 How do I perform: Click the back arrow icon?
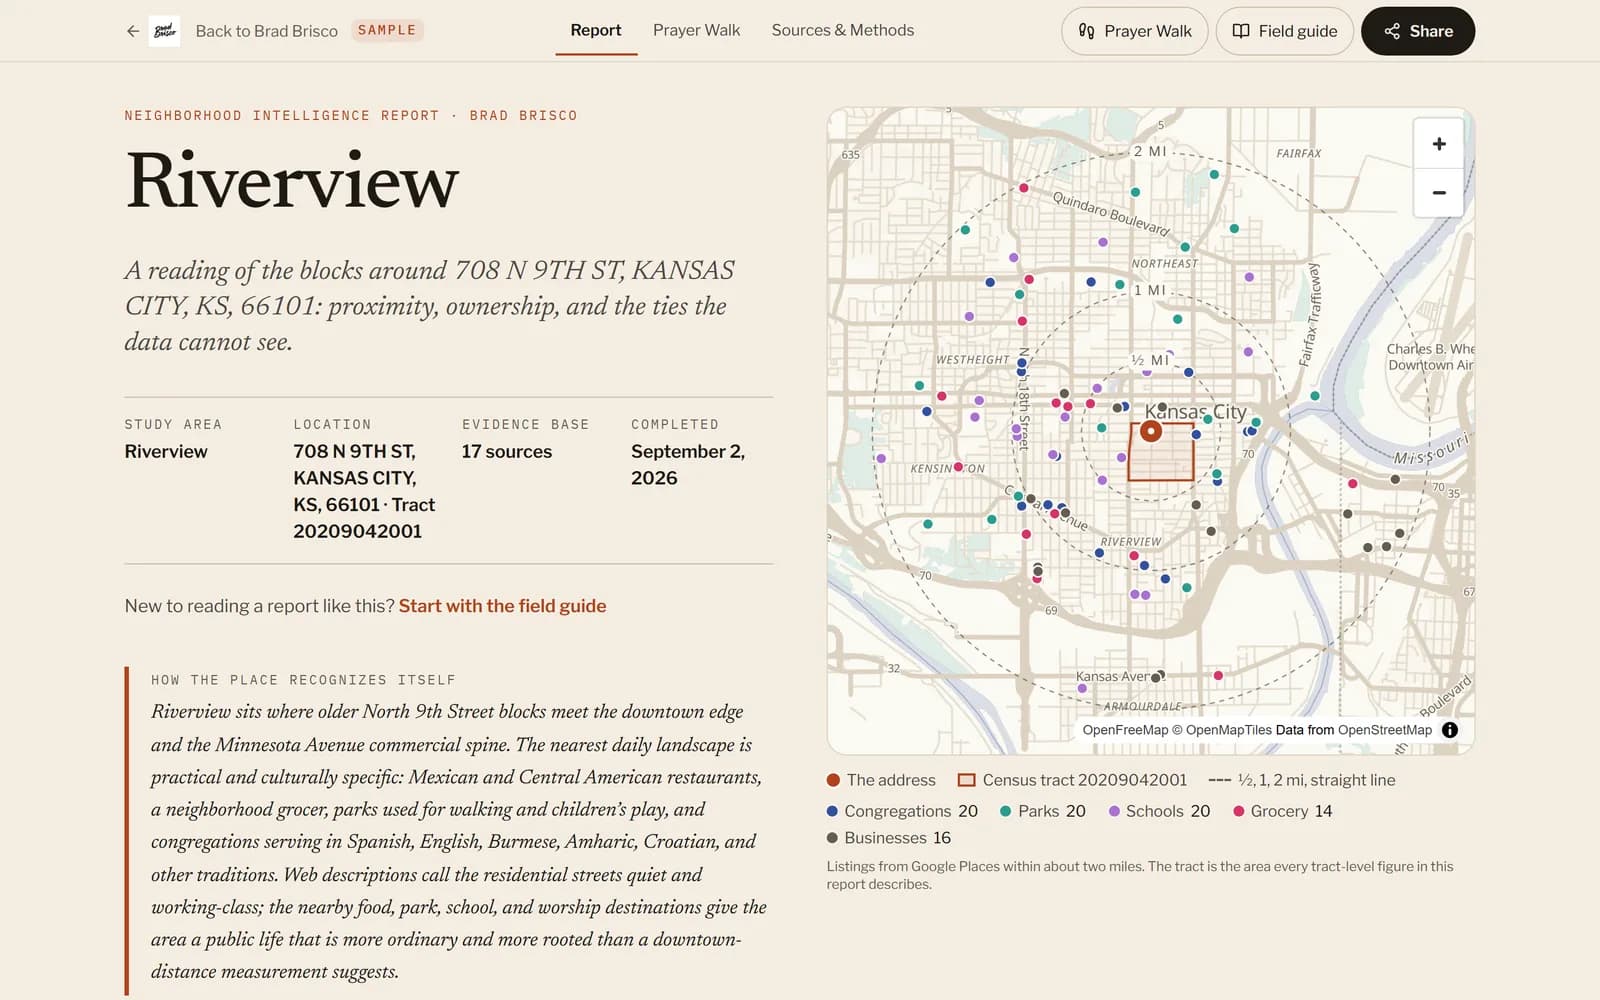click(x=132, y=31)
